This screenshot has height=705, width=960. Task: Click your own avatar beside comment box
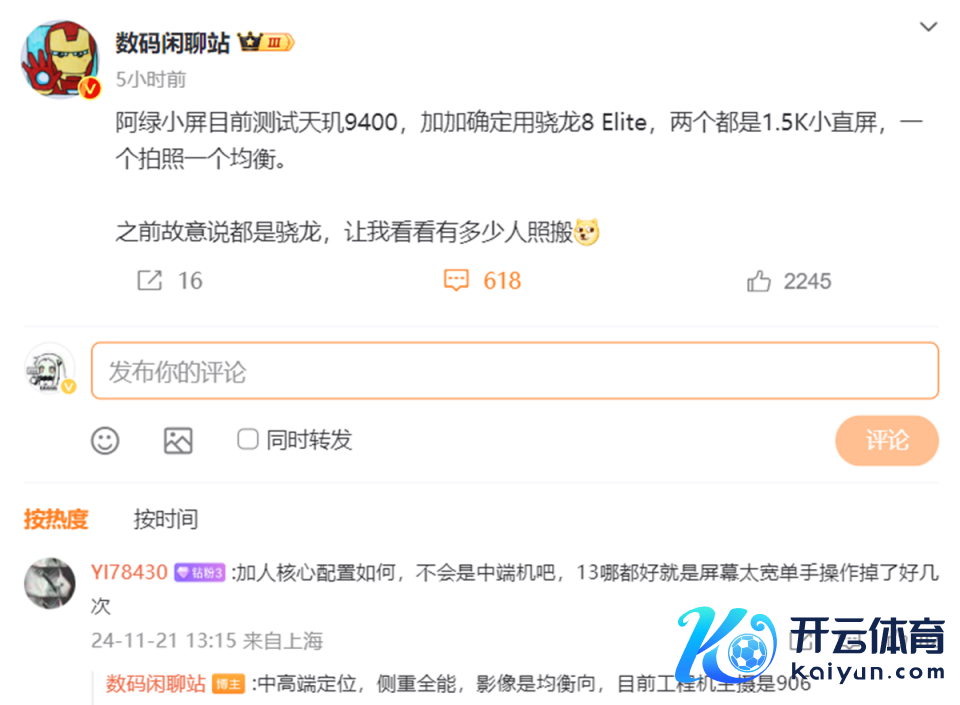pyautogui.click(x=50, y=368)
